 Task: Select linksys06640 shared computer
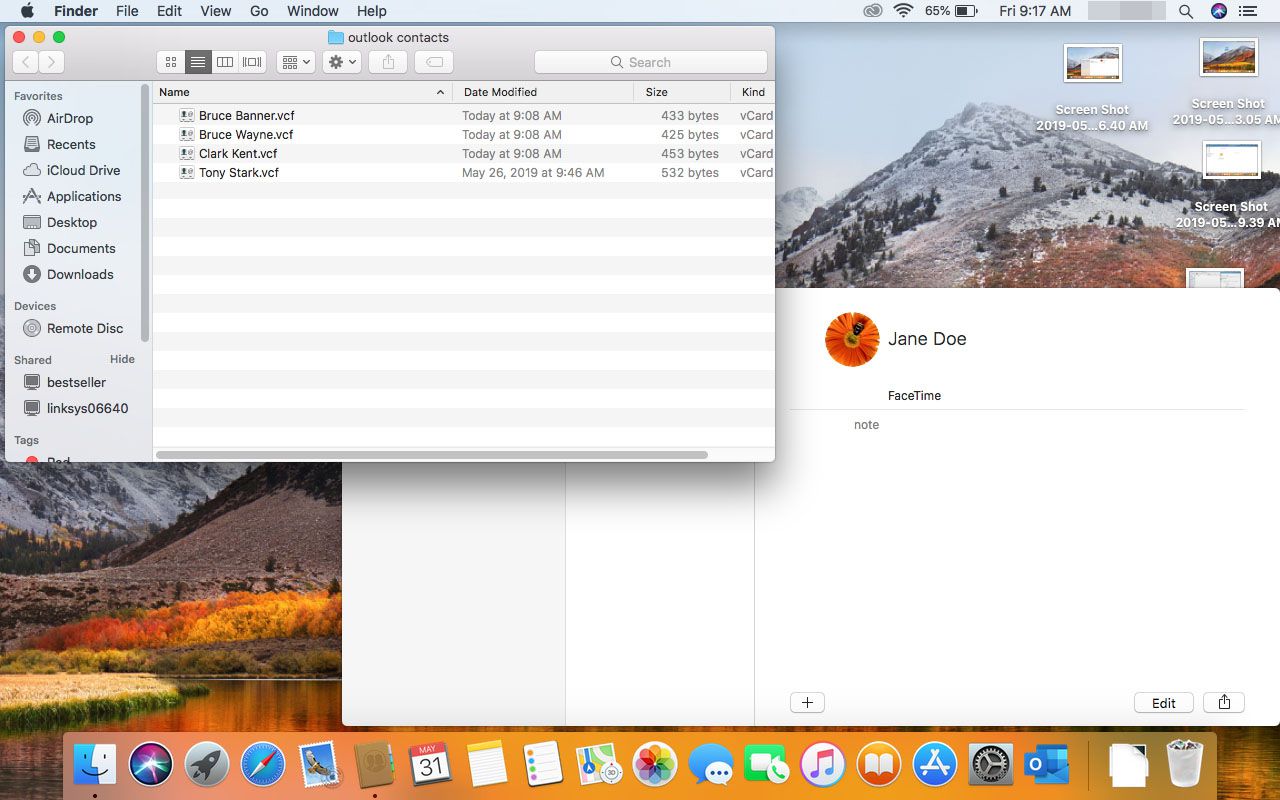tap(87, 408)
